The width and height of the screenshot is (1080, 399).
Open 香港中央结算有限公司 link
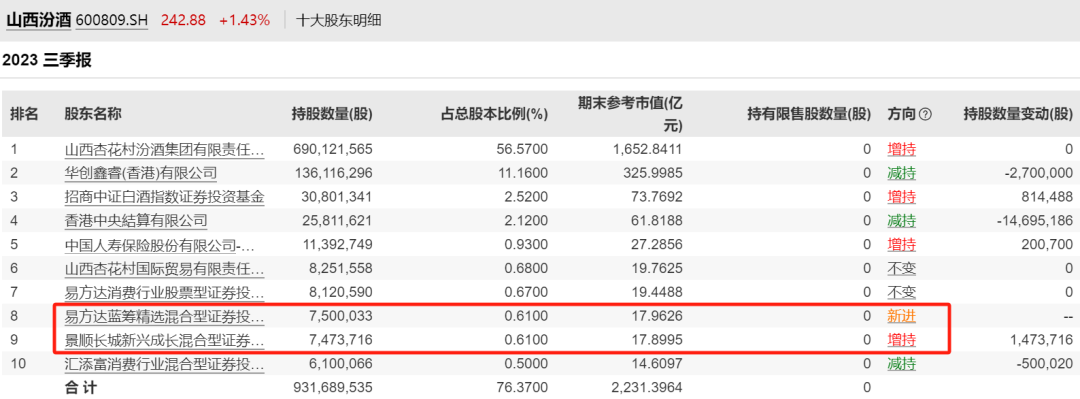tap(136, 221)
